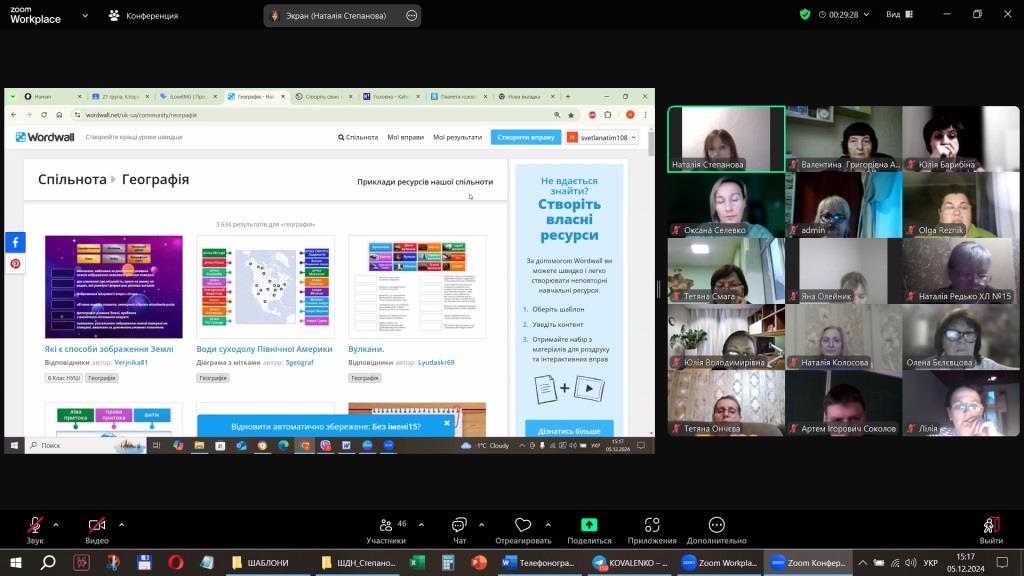Image resolution: width=1024 pixels, height=576 pixels.
Task: Open reactions with Отреагировать heart icon
Action: [x=523, y=530]
